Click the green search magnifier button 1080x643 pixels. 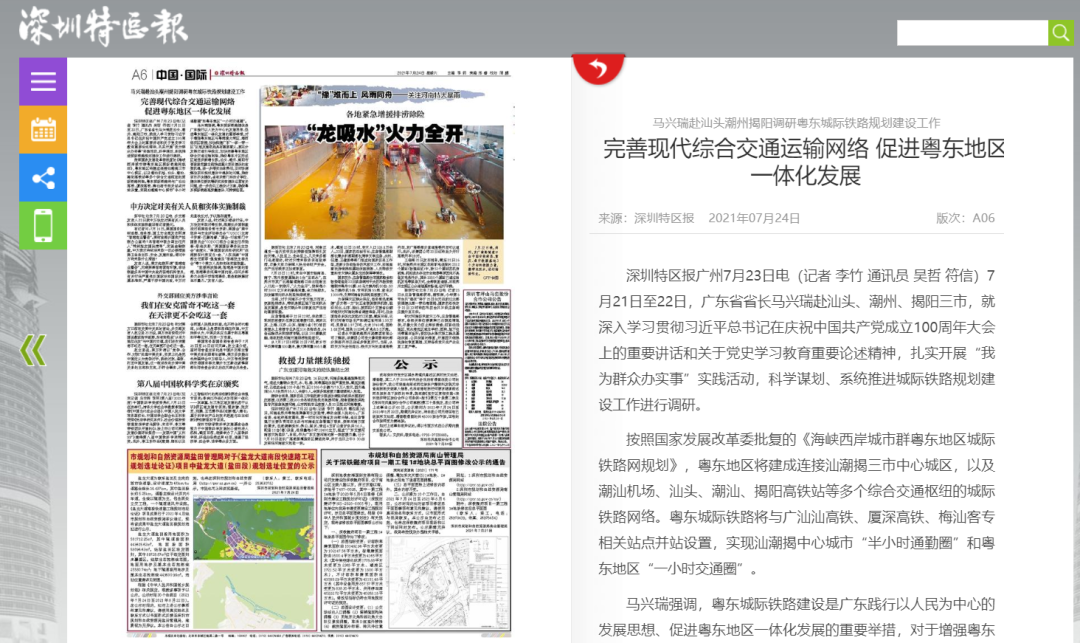pos(1060,32)
